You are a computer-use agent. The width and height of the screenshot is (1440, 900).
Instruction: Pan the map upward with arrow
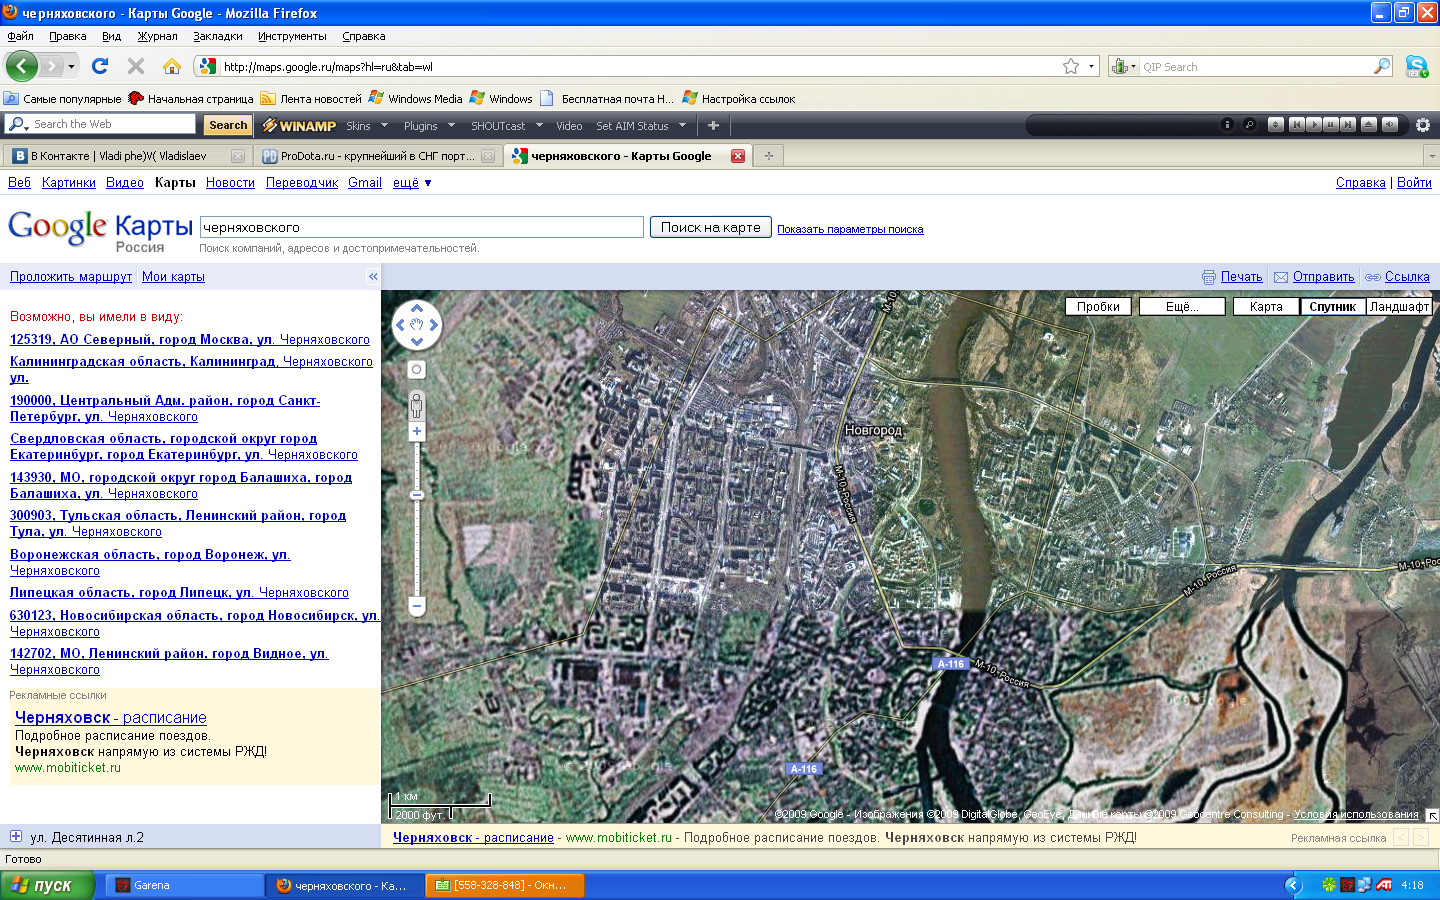click(417, 309)
